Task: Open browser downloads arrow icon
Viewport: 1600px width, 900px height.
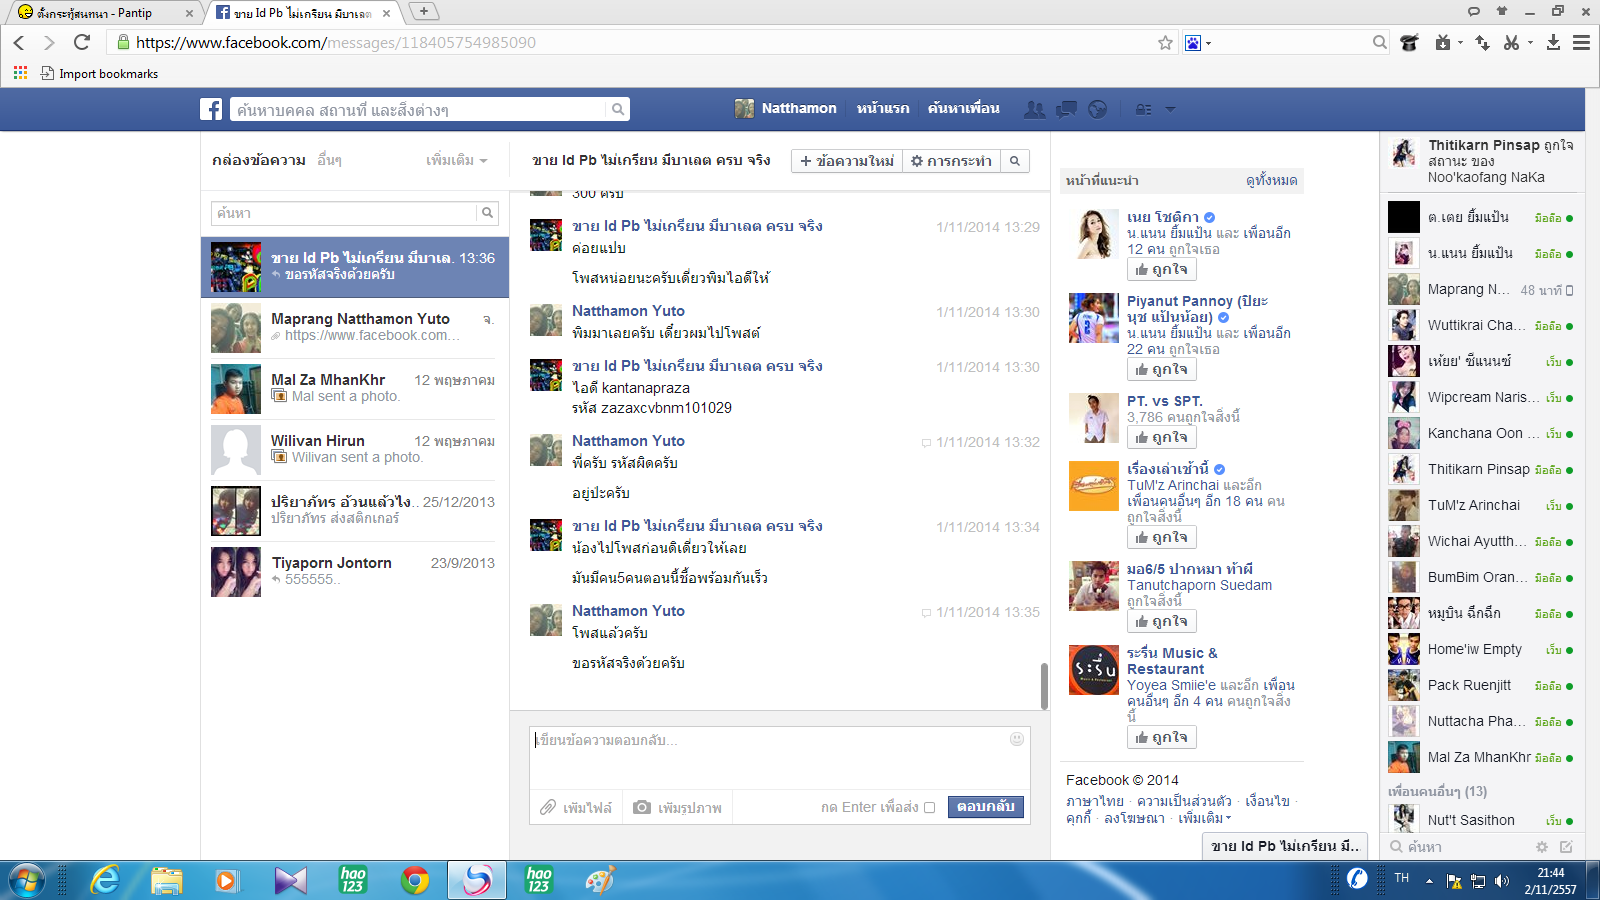Action: click(x=1553, y=42)
